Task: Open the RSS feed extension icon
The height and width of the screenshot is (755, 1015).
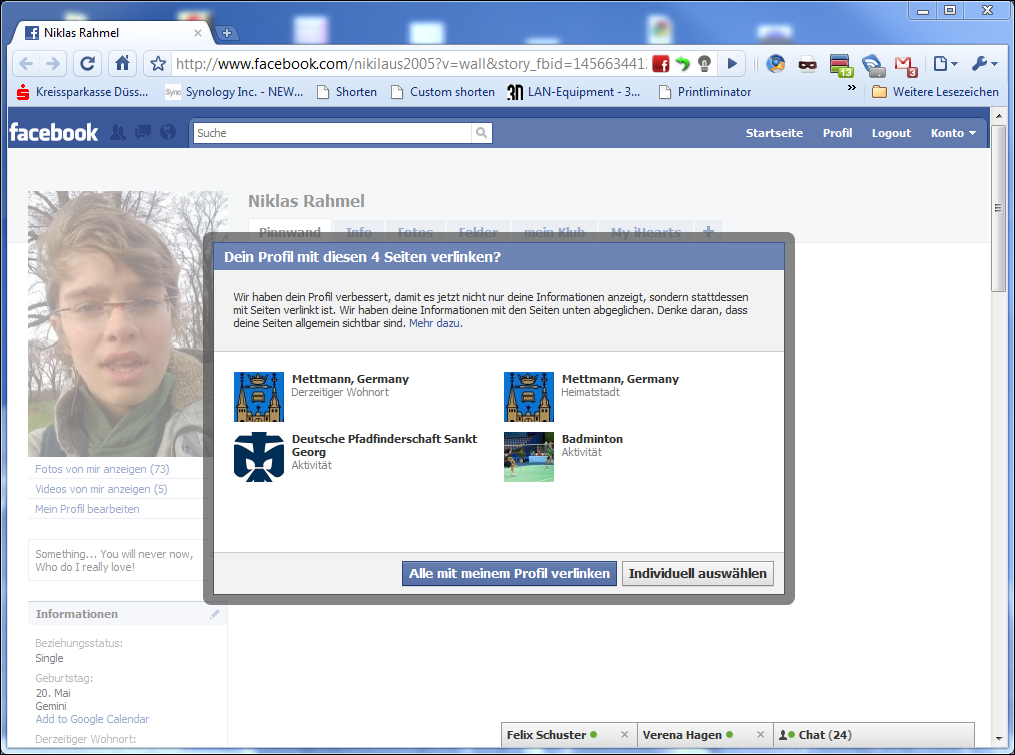Action: [873, 65]
